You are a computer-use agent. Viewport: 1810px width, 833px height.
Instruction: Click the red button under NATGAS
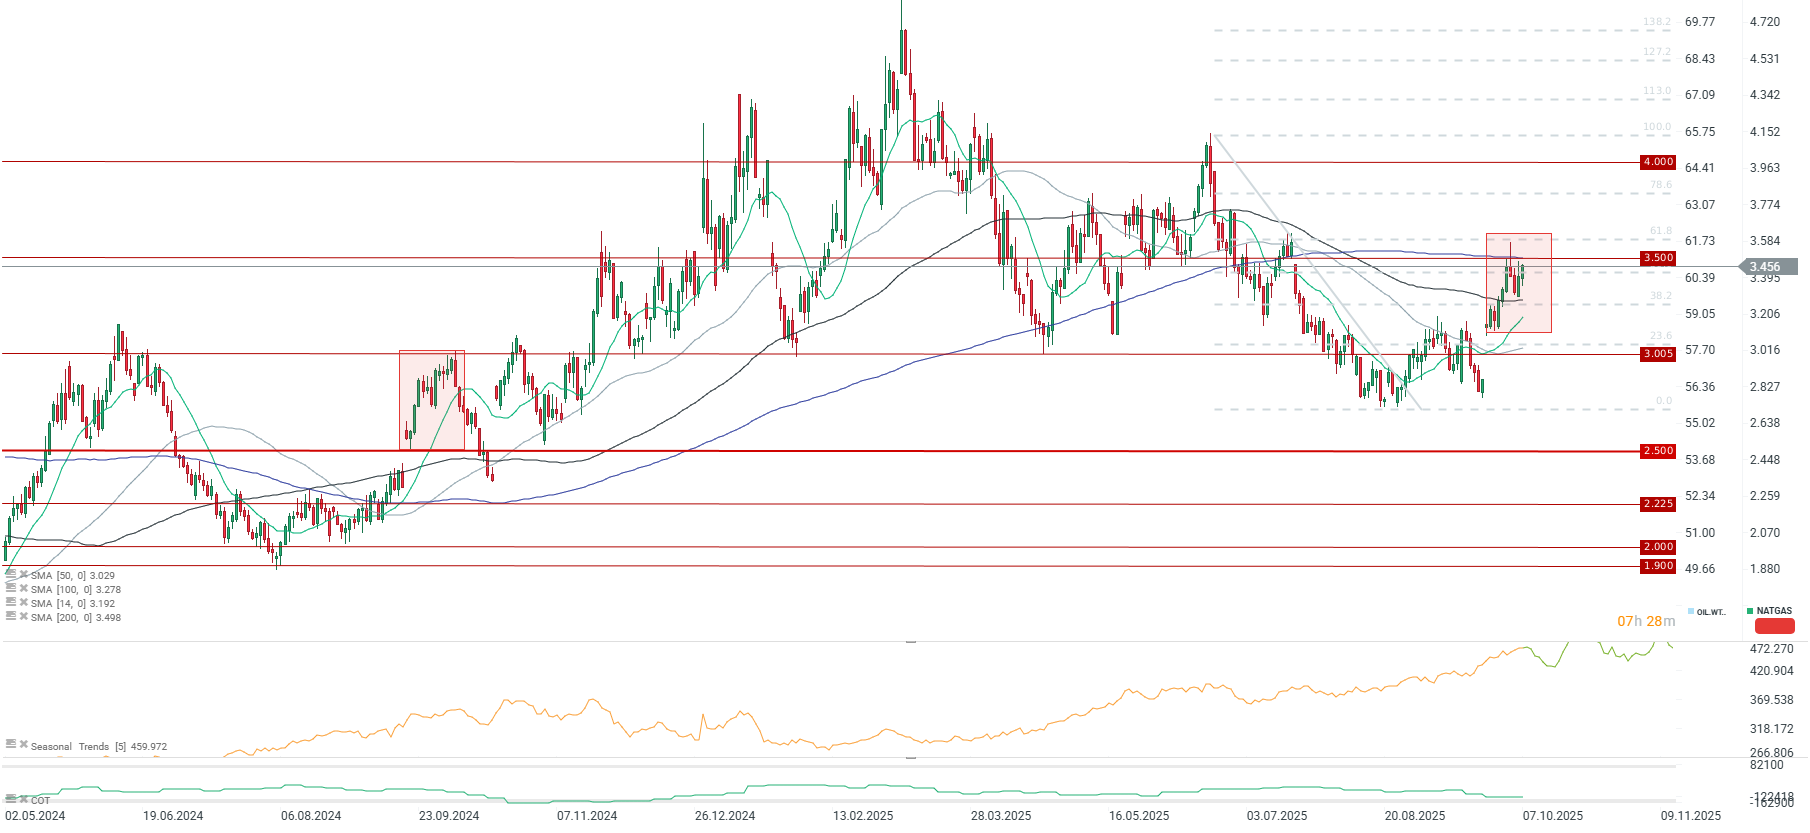pyautogui.click(x=1775, y=626)
